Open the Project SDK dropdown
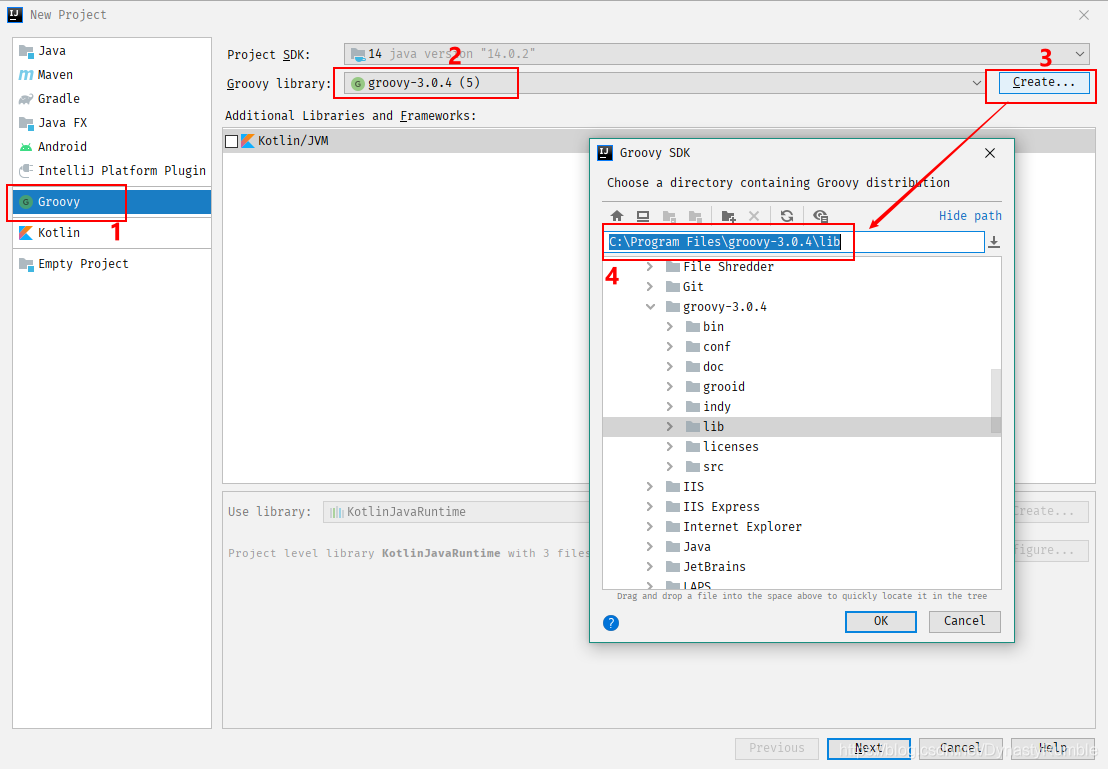Image resolution: width=1108 pixels, height=769 pixels. coord(1078,54)
